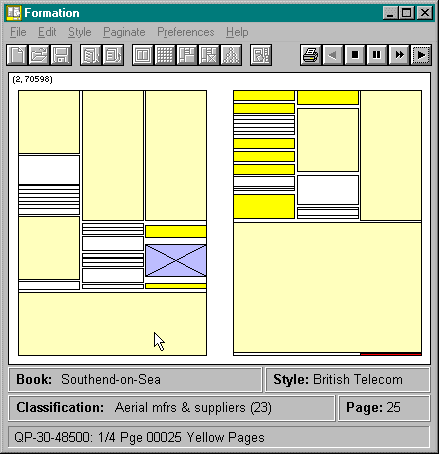Screen dimensions: 439x454
Task: Open the Preferences menu
Action: click(186, 32)
